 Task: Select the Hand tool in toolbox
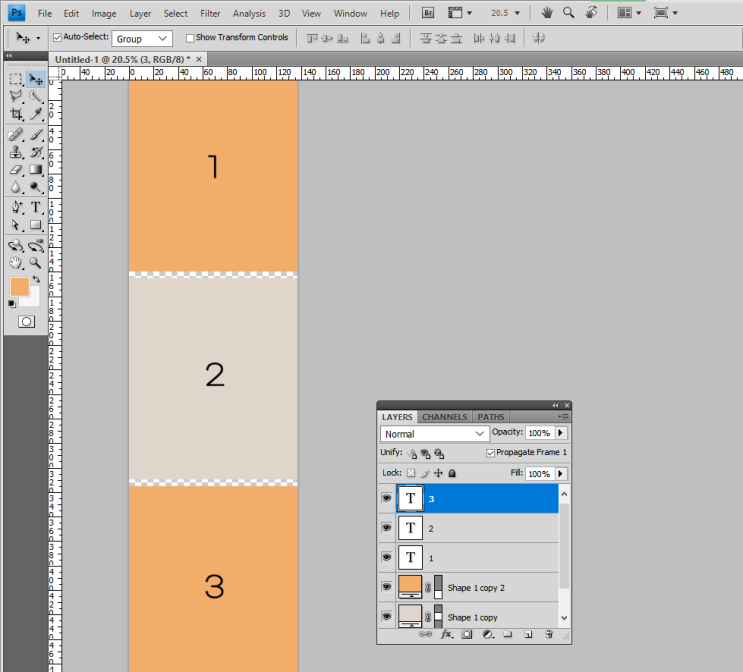[16, 263]
